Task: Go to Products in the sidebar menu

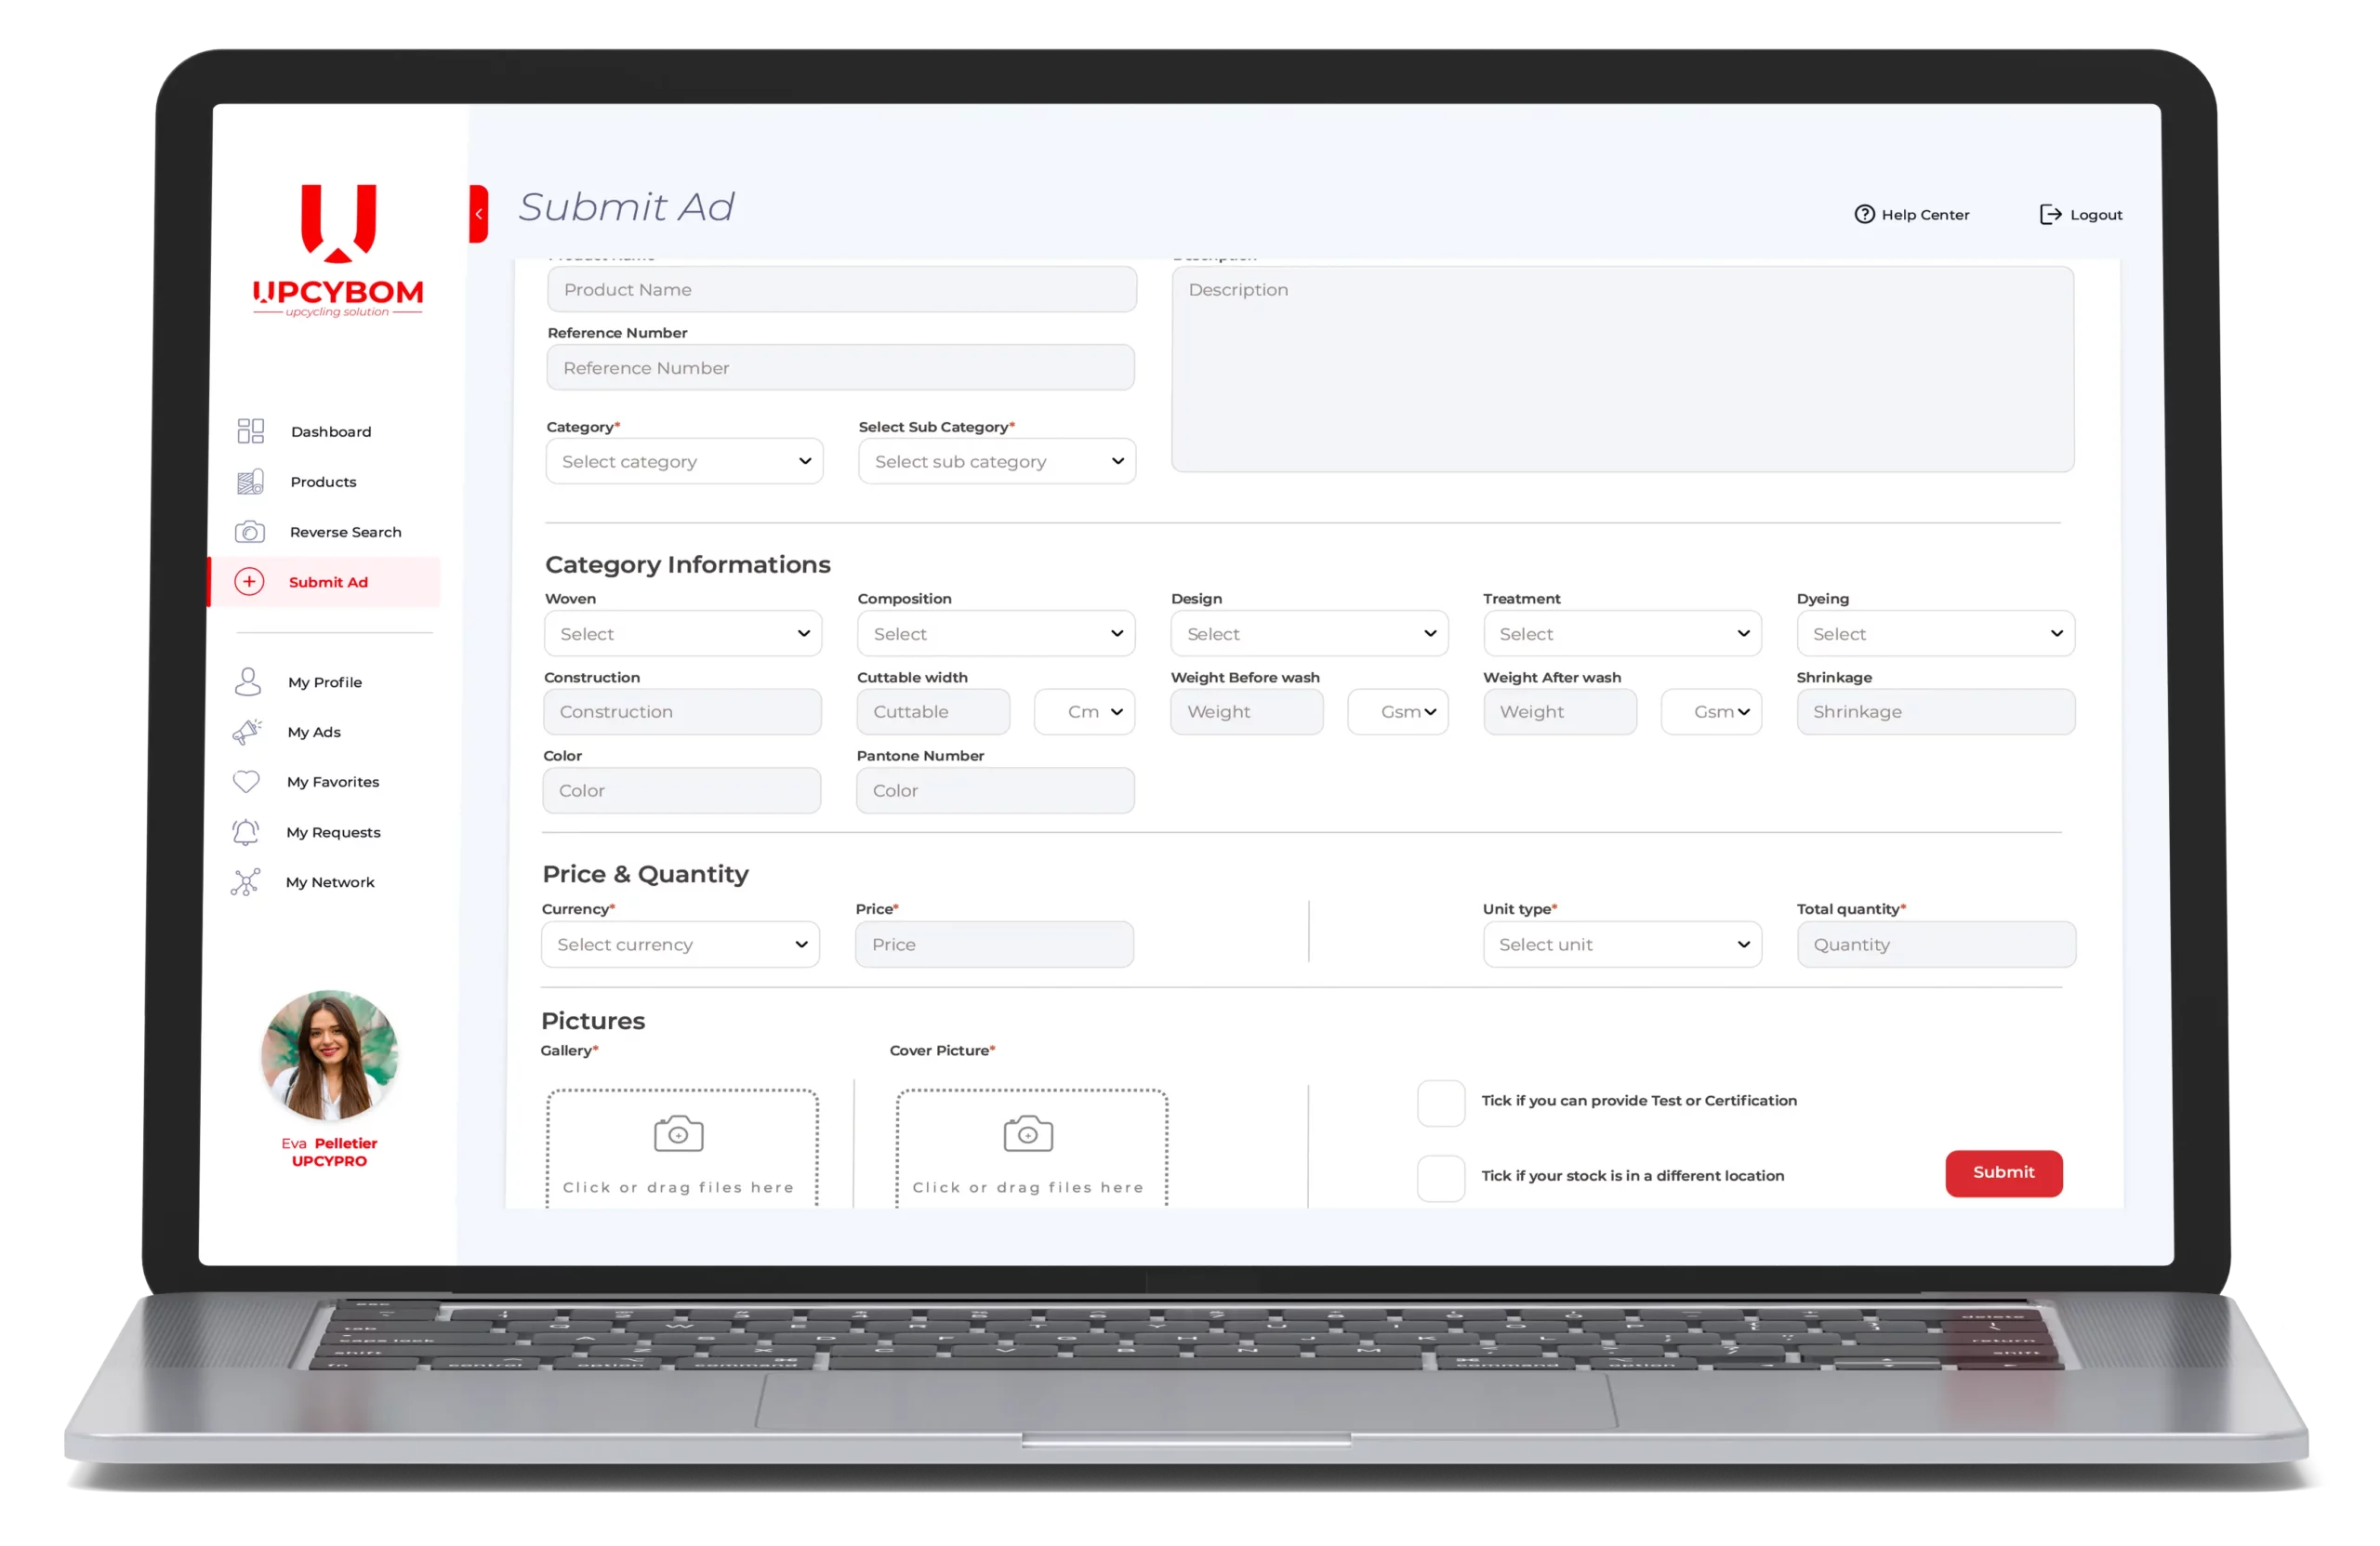Action: tap(323, 482)
